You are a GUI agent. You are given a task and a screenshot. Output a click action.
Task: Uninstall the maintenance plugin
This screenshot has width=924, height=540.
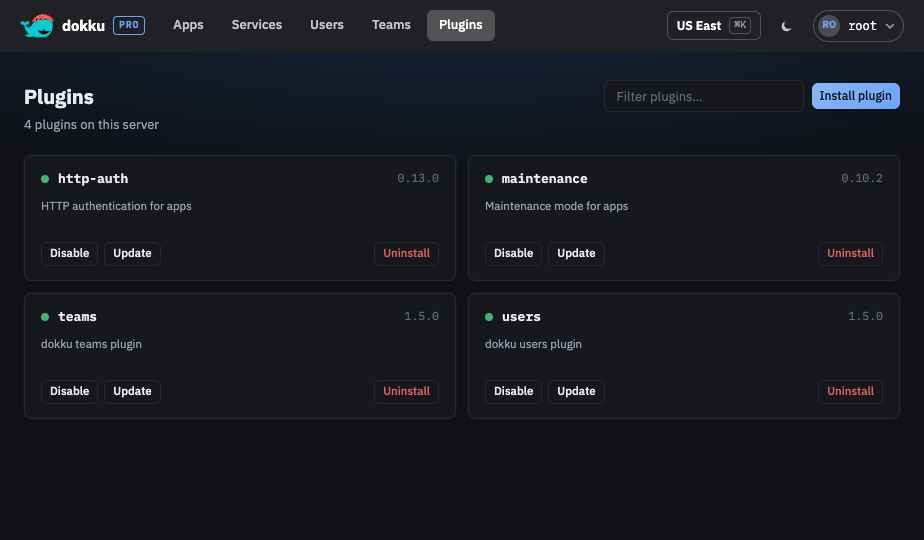pyautogui.click(x=850, y=253)
